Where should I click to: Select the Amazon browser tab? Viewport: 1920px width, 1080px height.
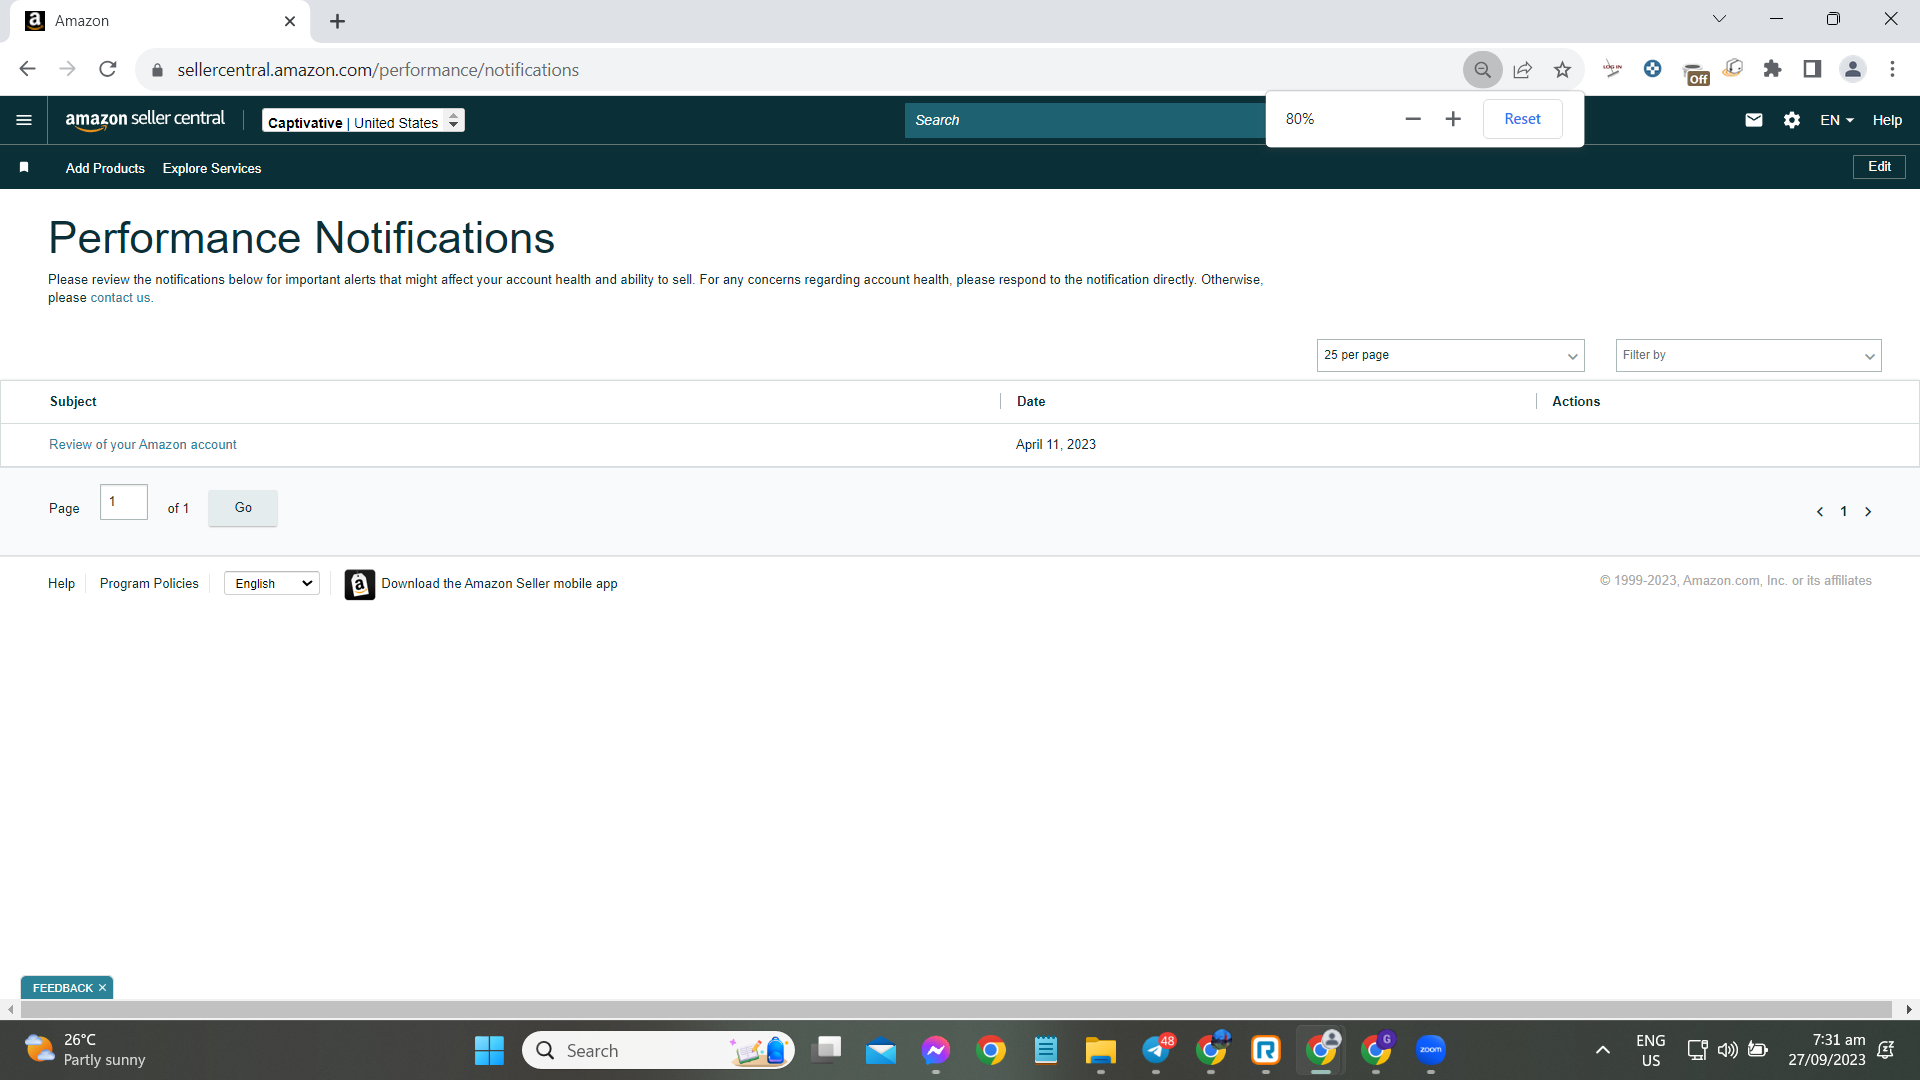click(x=160, y=21)
